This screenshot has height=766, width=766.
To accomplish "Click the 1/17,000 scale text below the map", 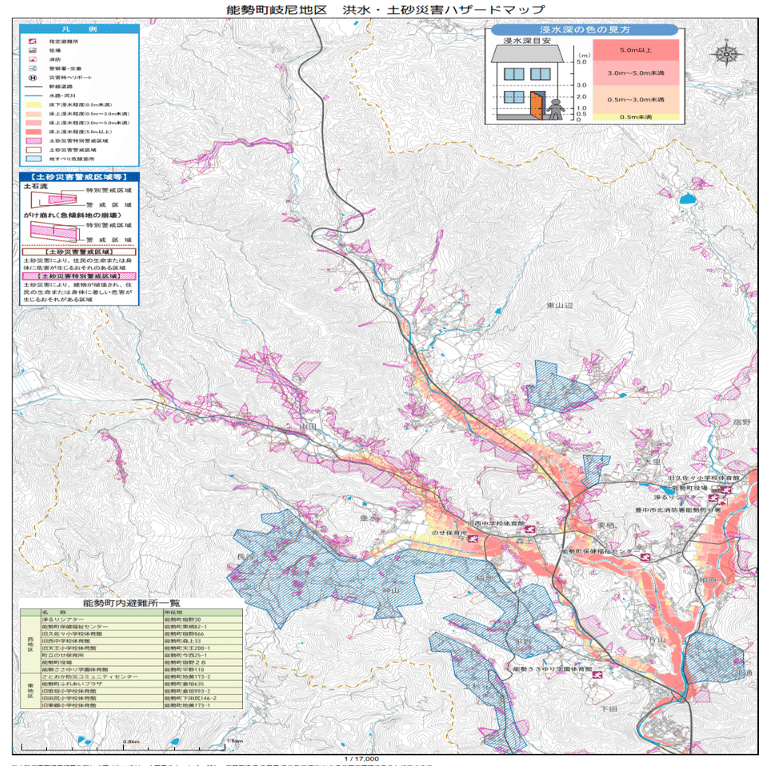I will click(362, 759).
